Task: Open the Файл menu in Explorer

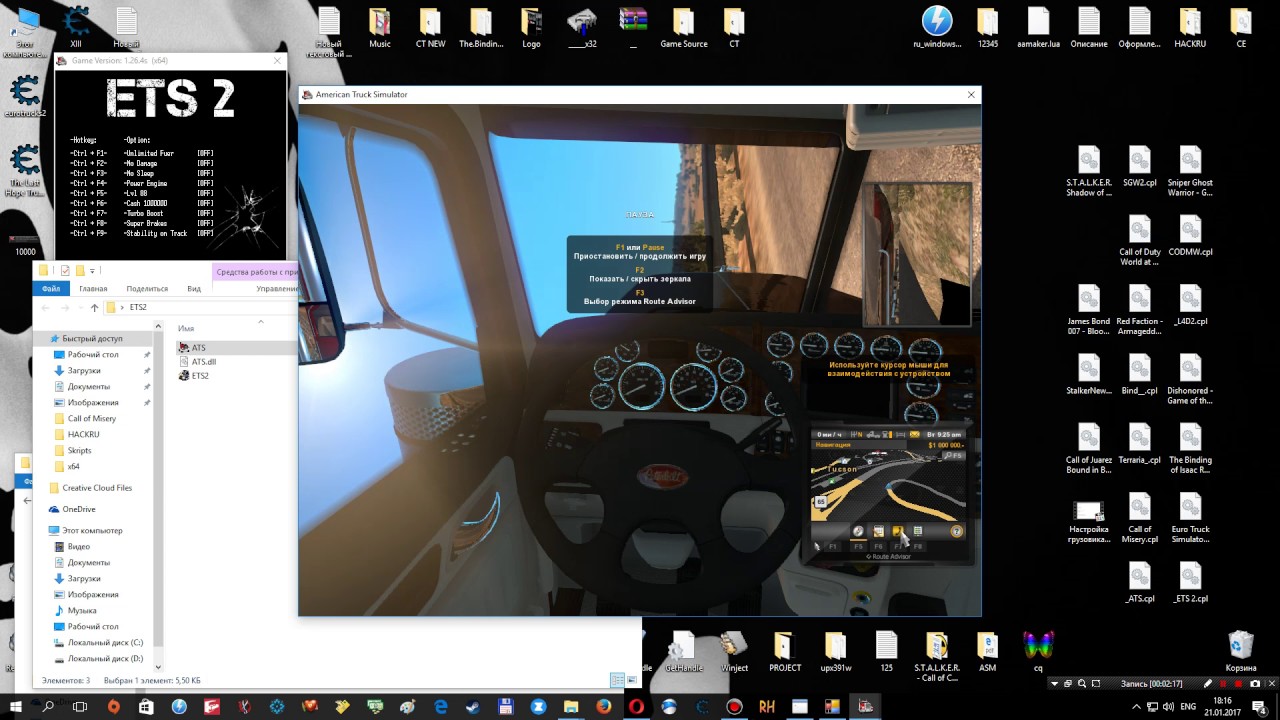Action: click(50, 288)
